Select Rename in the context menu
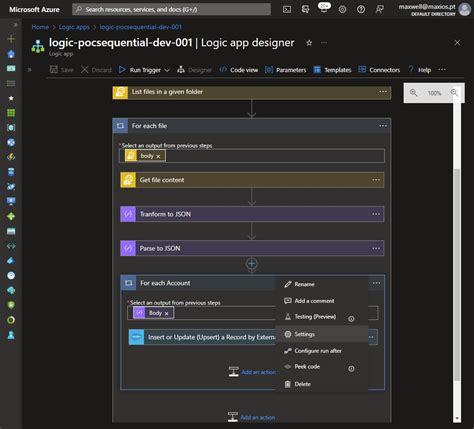The width and height of the screenshot is (474, 429). point(322,284)
